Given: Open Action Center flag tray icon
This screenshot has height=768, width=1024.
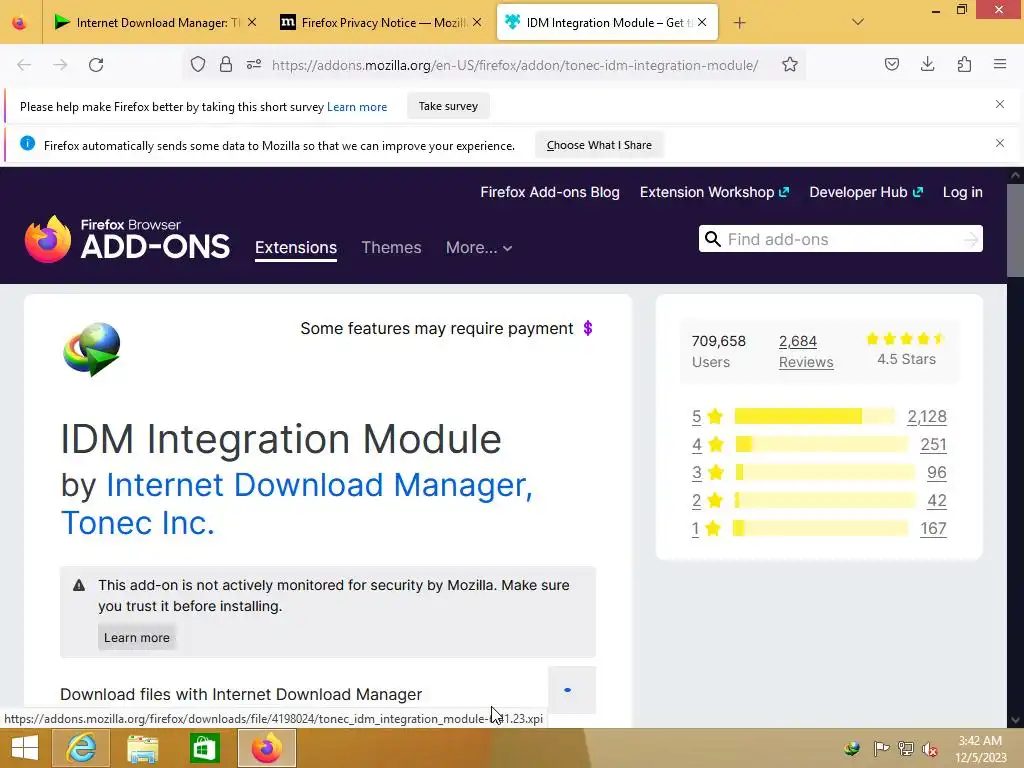Looking at the screenshot, I should 881,748.
